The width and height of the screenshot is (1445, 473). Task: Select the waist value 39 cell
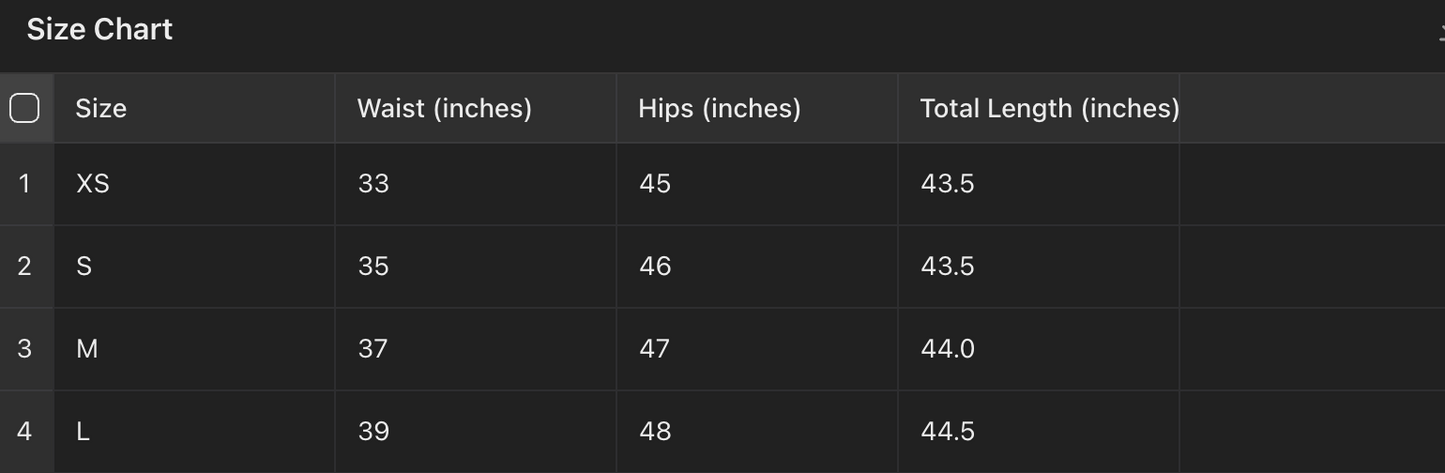tap(373, 431)
